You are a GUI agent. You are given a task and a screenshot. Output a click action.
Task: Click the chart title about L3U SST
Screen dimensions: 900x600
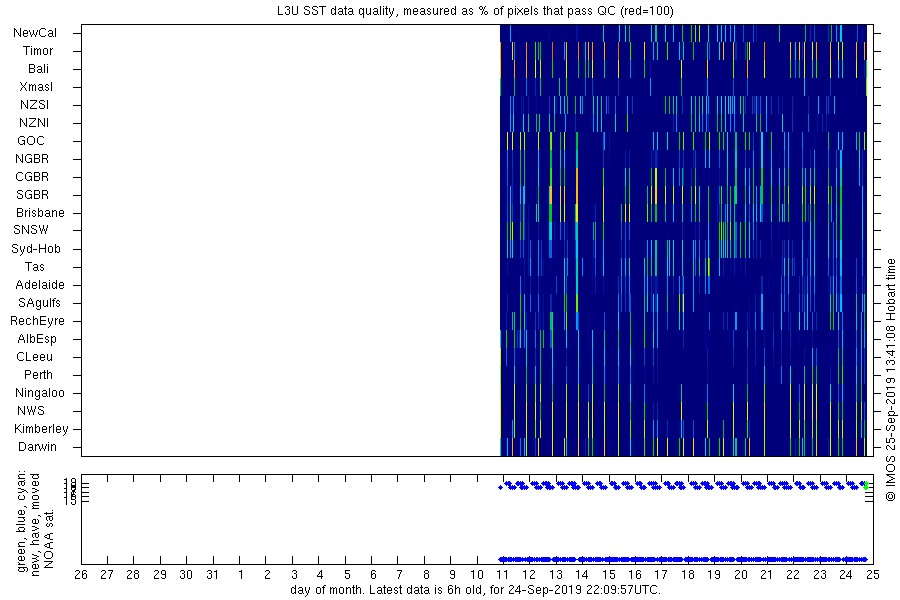click(x=475, y=11)
